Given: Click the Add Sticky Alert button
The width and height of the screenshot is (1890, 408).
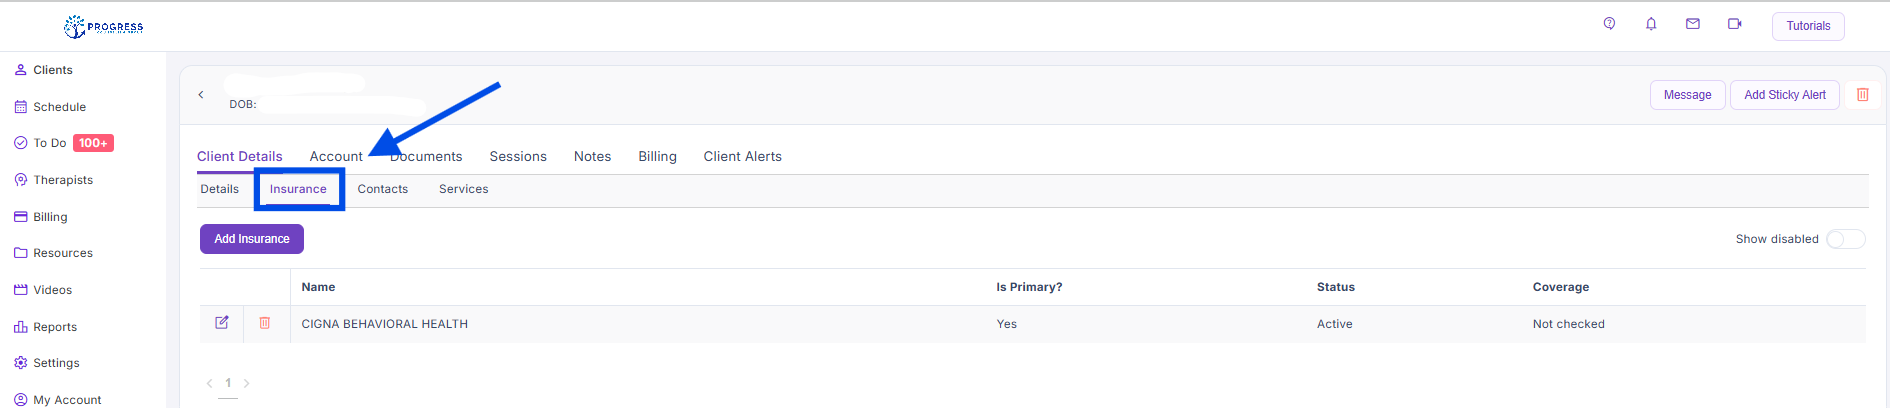Looking at the screenshot, I should pos(1784,95).
